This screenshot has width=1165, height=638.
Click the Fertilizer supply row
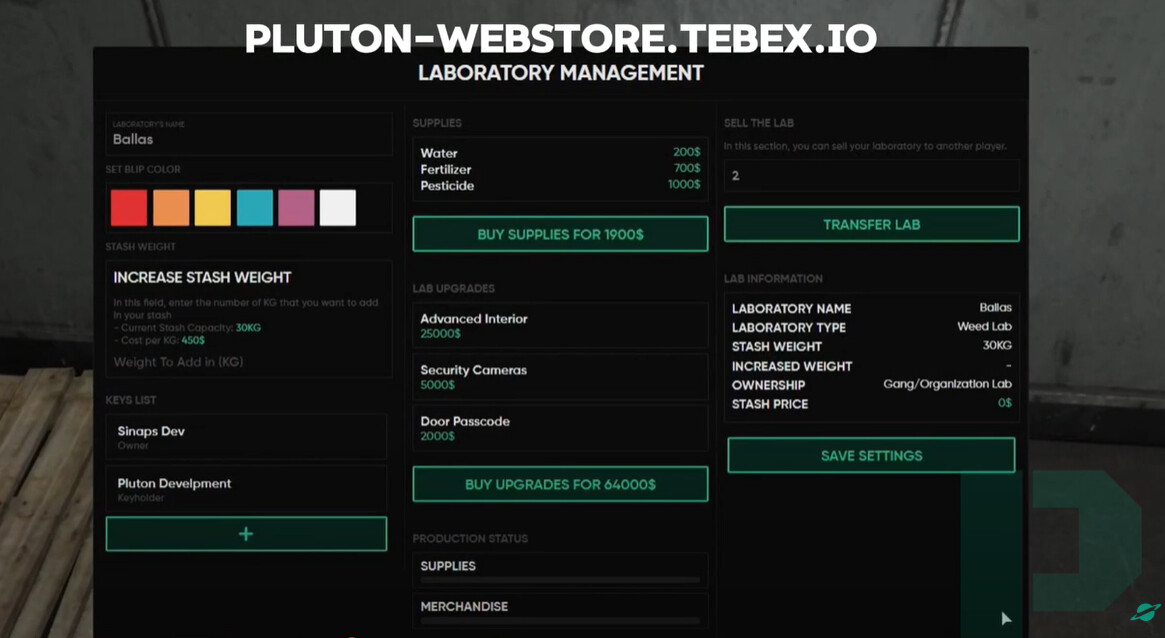(560, 169)
